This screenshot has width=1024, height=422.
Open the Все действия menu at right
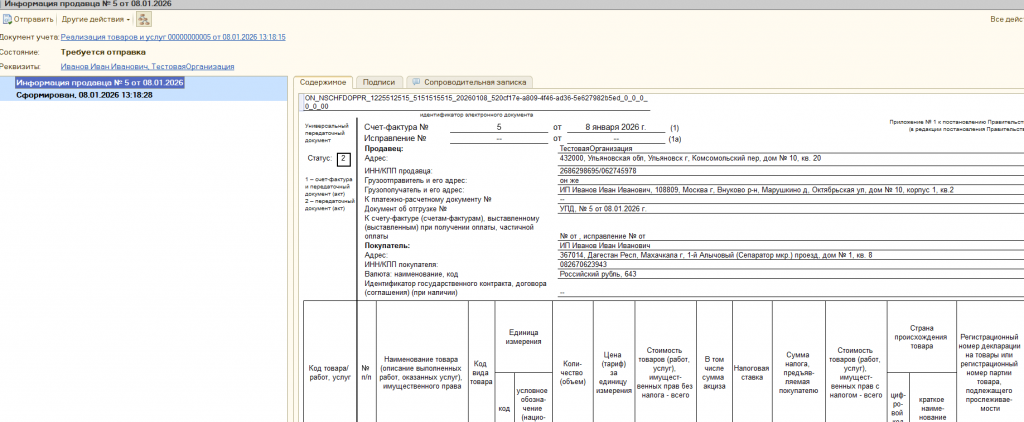(1006, 19)
